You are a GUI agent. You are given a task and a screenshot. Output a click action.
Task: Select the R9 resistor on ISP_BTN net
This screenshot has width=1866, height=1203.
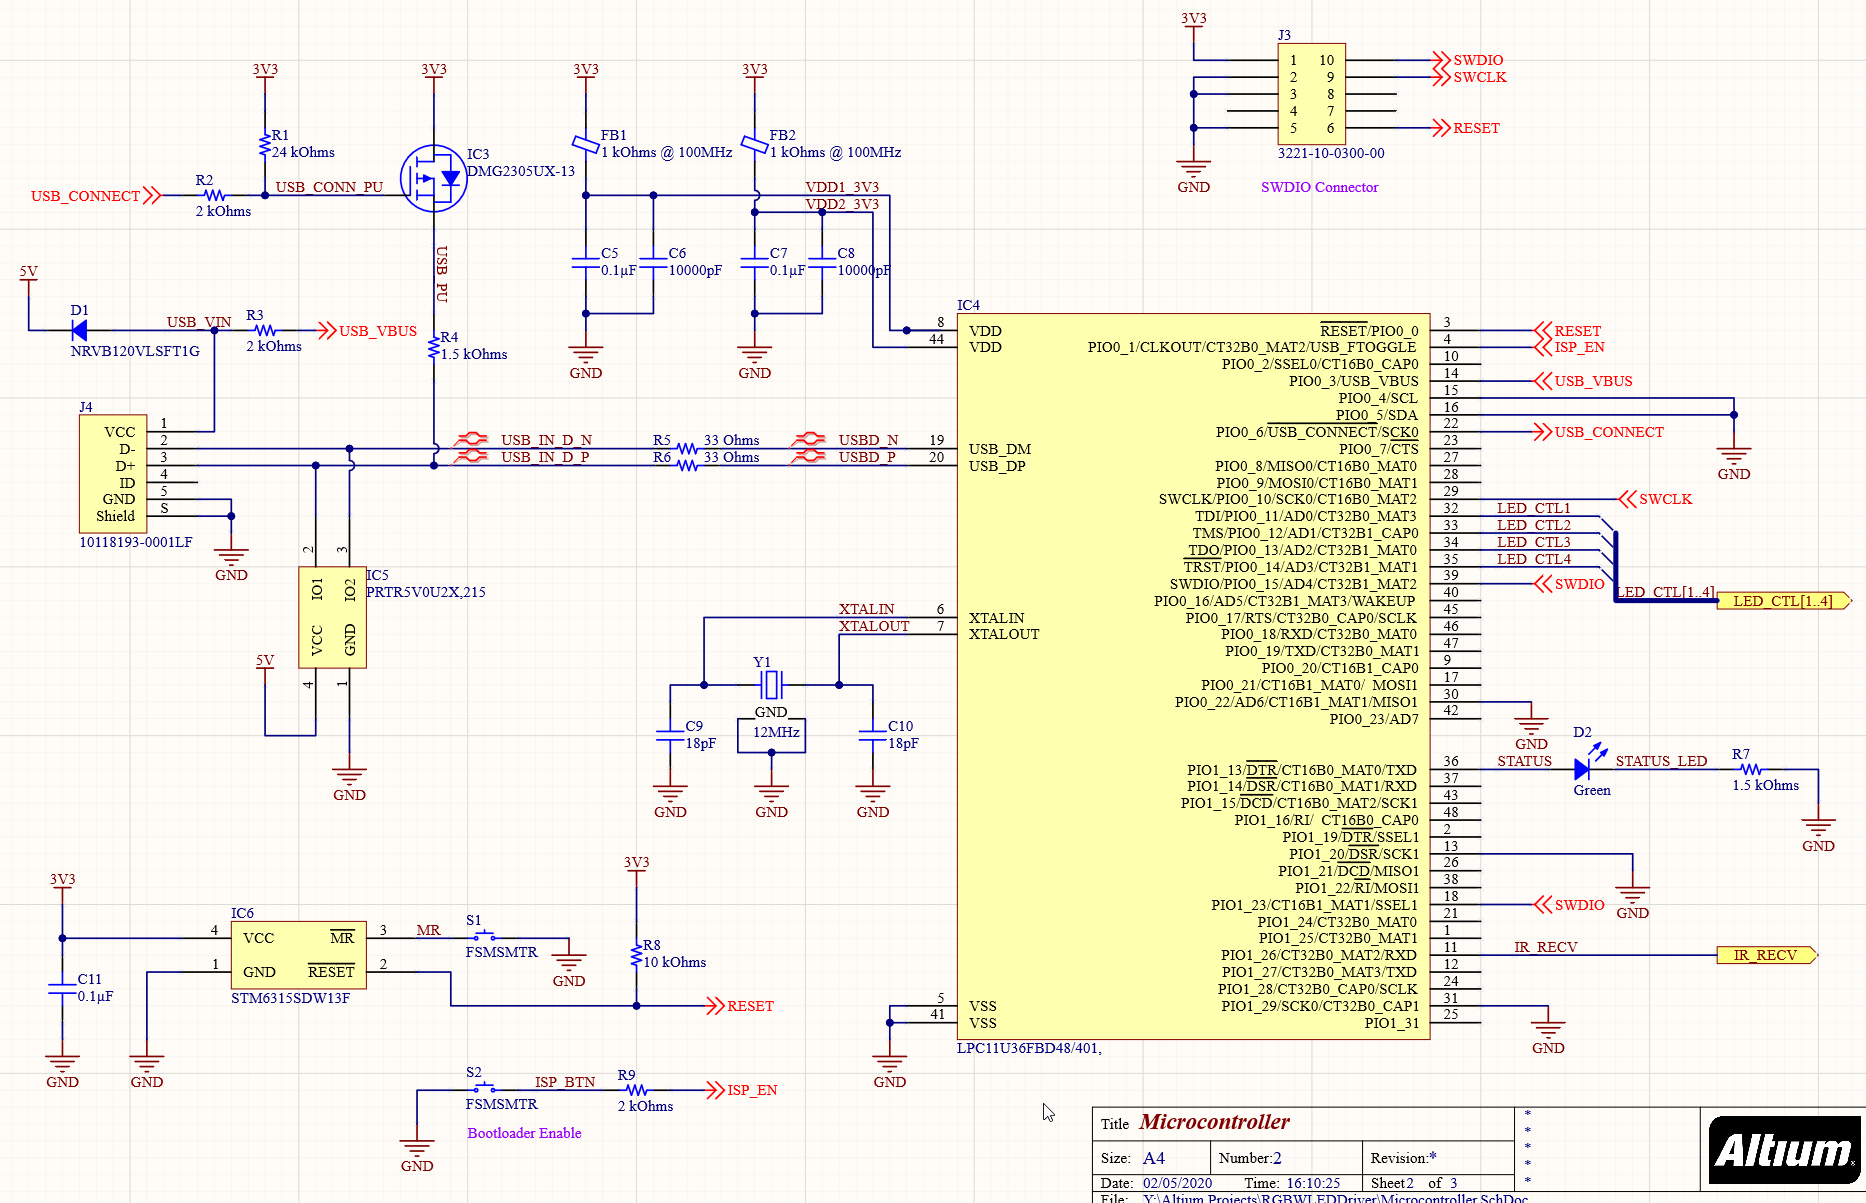click(x=636, y=1089)
